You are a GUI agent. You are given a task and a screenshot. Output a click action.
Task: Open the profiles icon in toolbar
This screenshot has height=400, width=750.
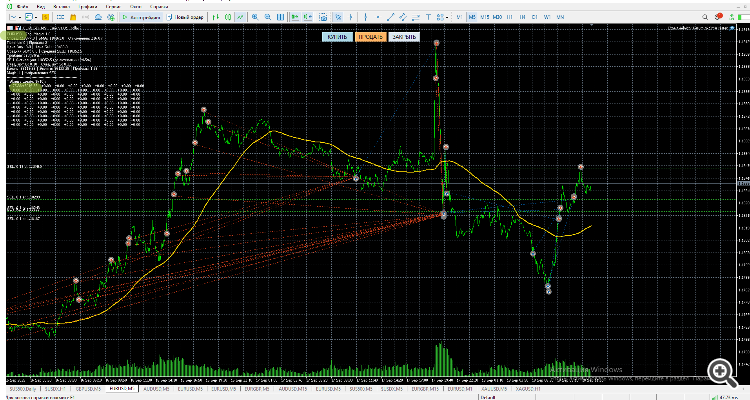(29, 17)
